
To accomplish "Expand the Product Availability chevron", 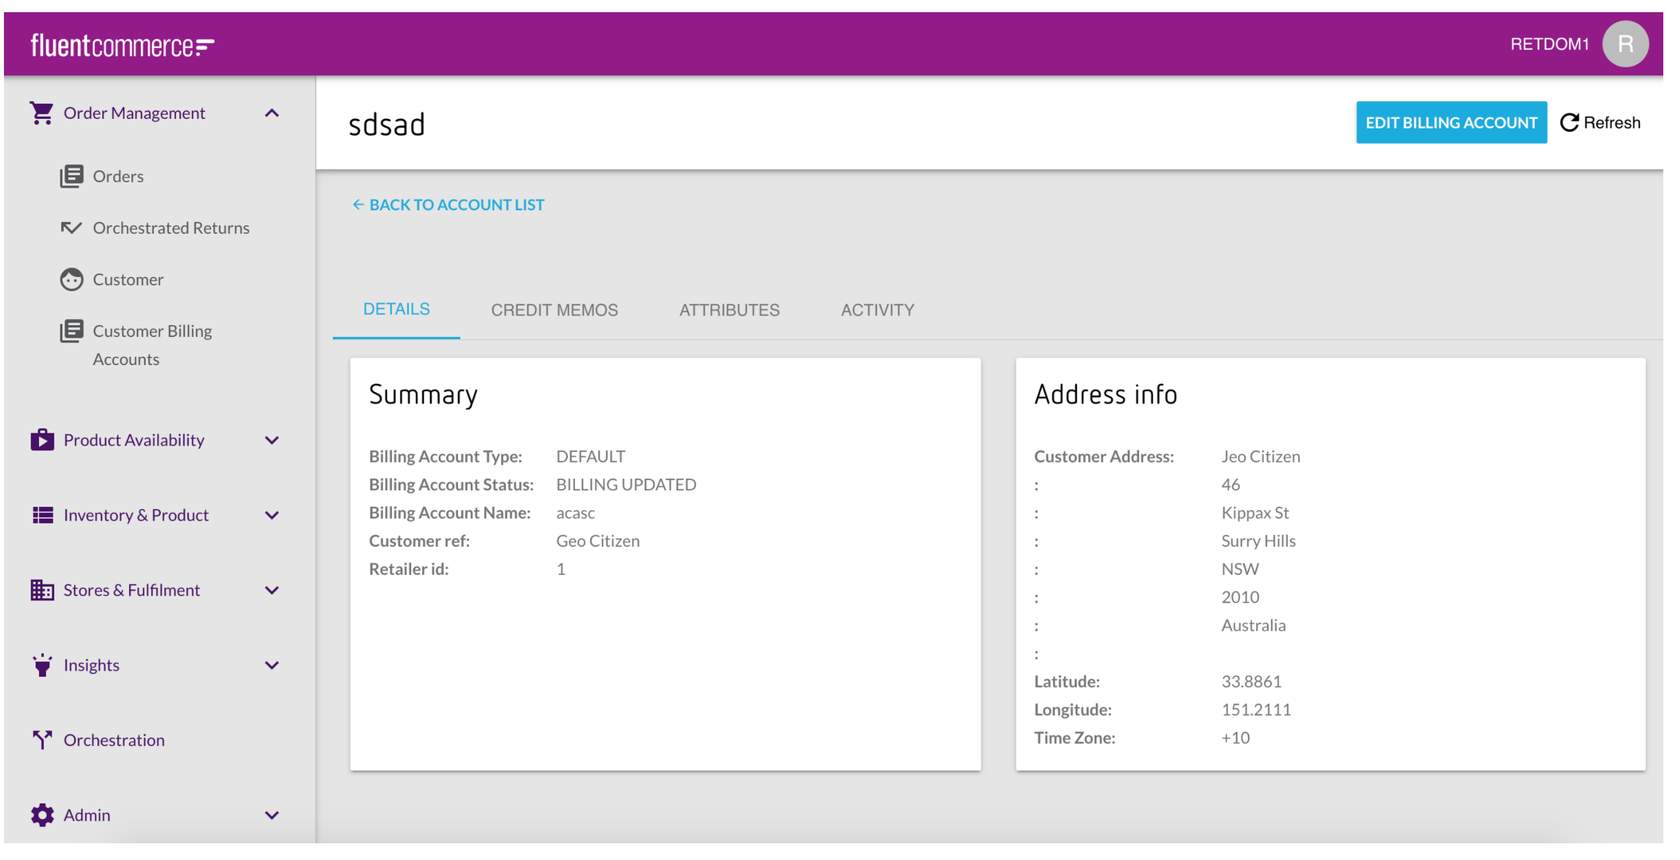I will click(271, 440).
